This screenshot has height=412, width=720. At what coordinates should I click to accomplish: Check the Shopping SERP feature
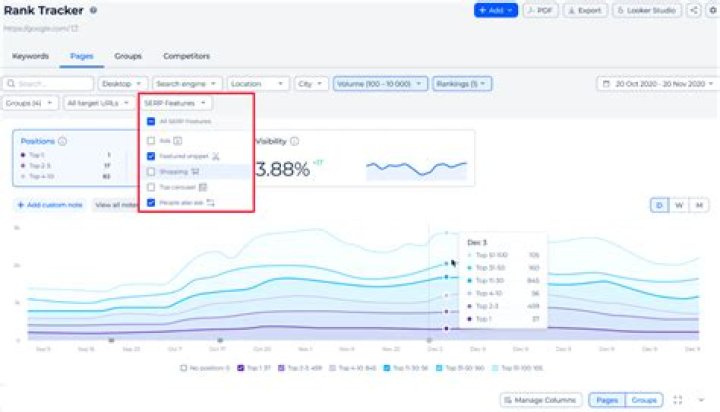pos(151,171)
